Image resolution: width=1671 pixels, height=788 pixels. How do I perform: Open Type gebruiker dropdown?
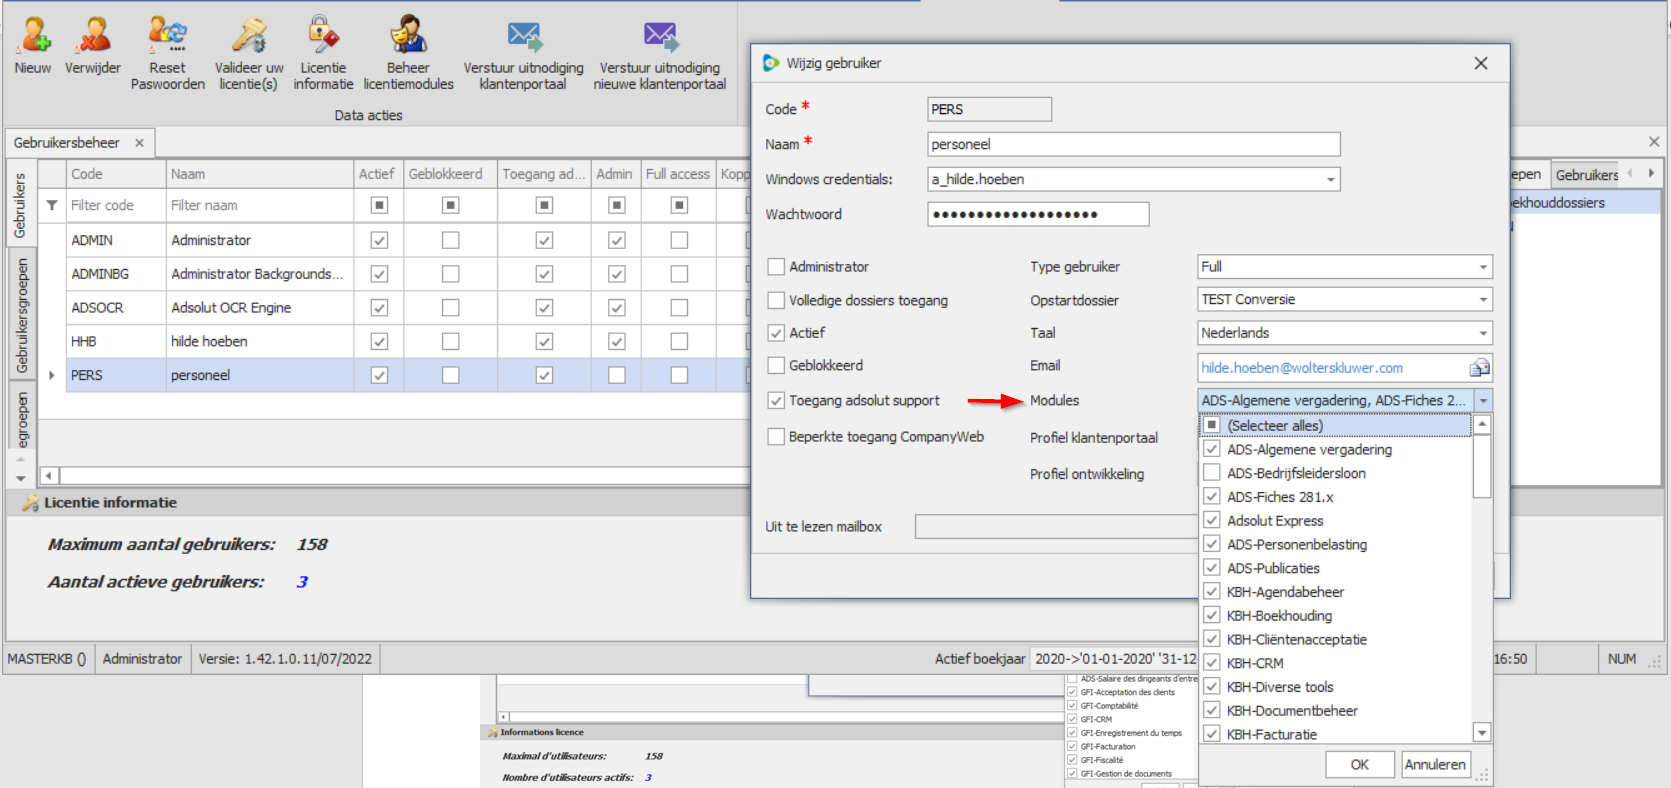coord(1483,267)
